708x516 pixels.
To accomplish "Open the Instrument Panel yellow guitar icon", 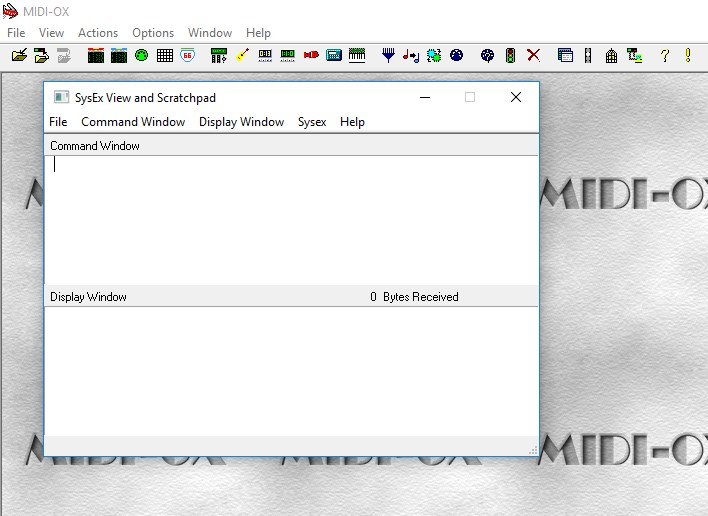I will pyautogui.click(x=242, y=55).
